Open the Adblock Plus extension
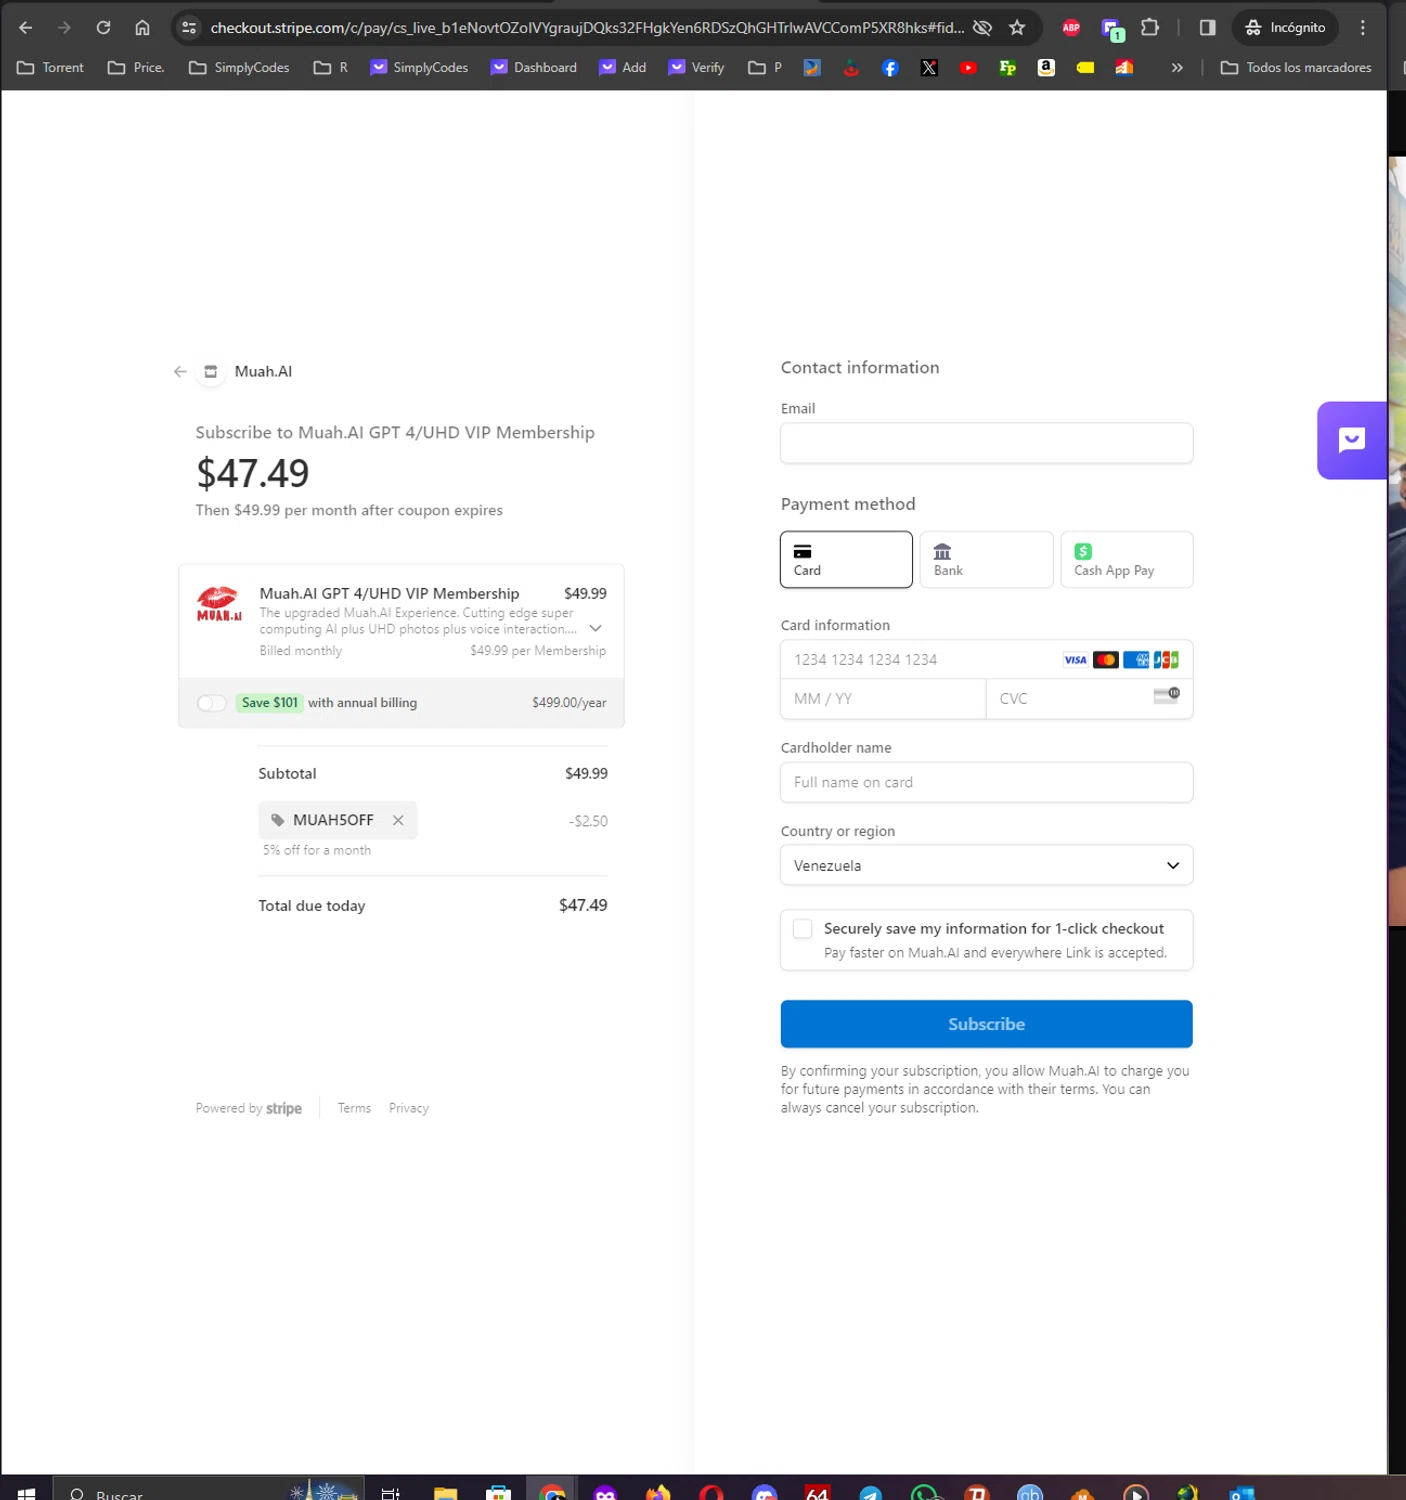 pyautogui.click(x=1071, y=28)
